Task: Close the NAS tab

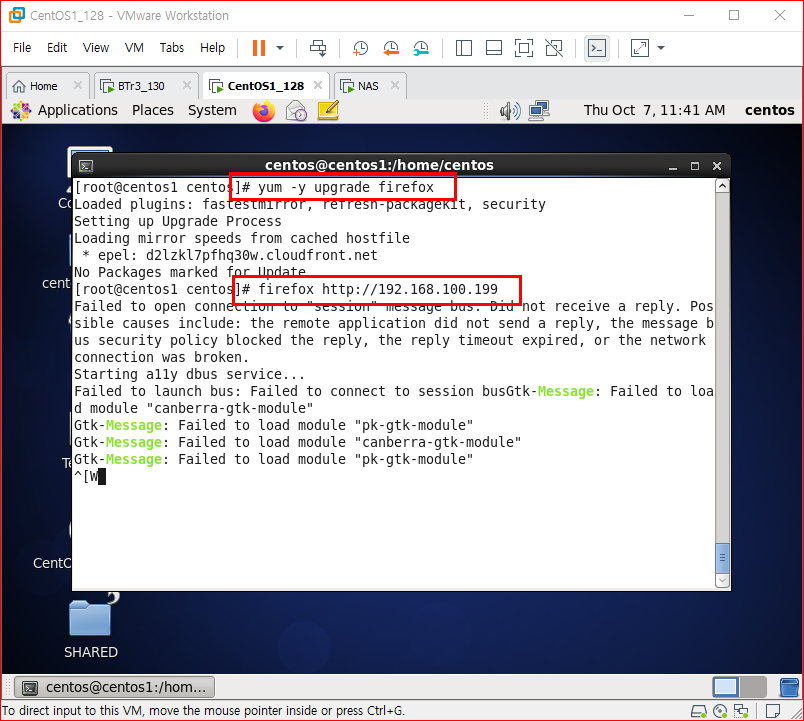Action: coord(395,85)
